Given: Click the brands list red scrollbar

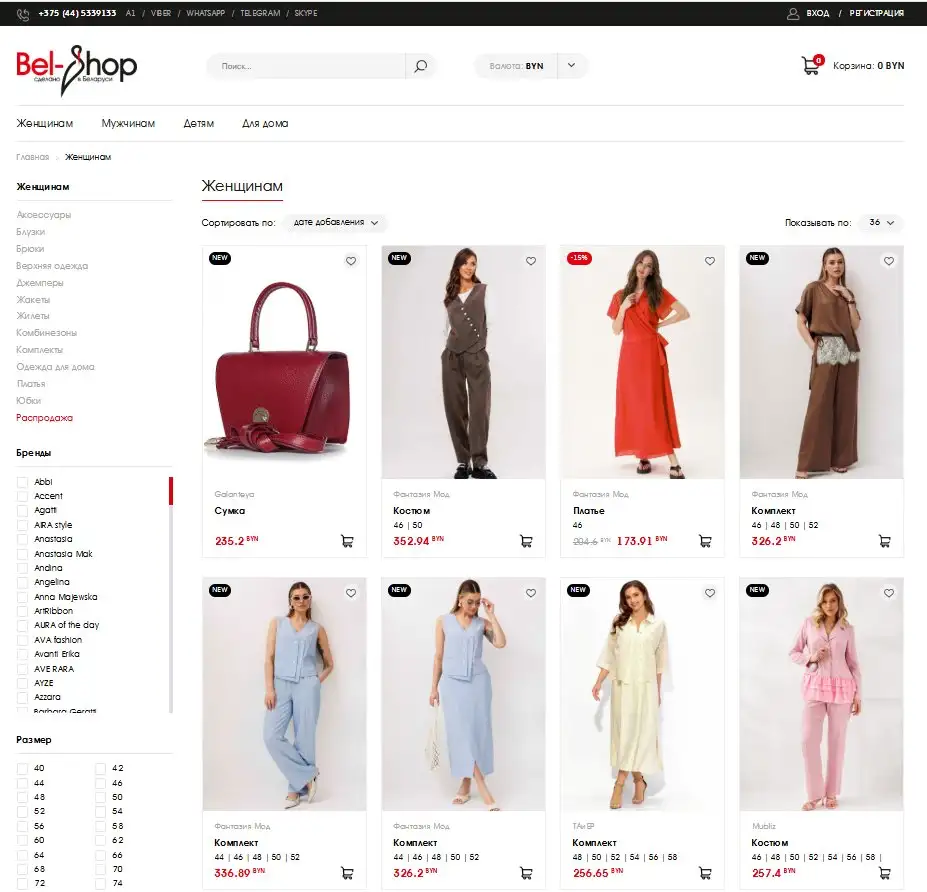Looking at the screenshot, I should click(x=171, y=491).
